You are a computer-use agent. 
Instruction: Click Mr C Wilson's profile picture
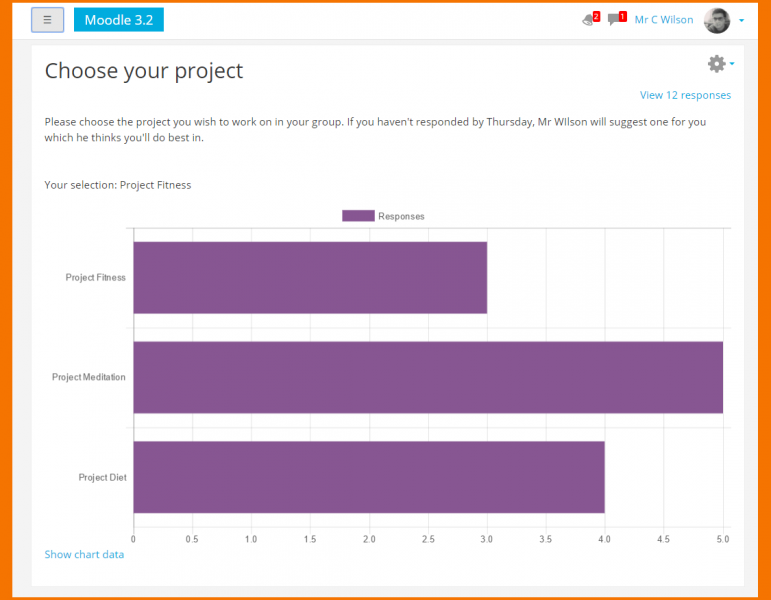[717, 20]
